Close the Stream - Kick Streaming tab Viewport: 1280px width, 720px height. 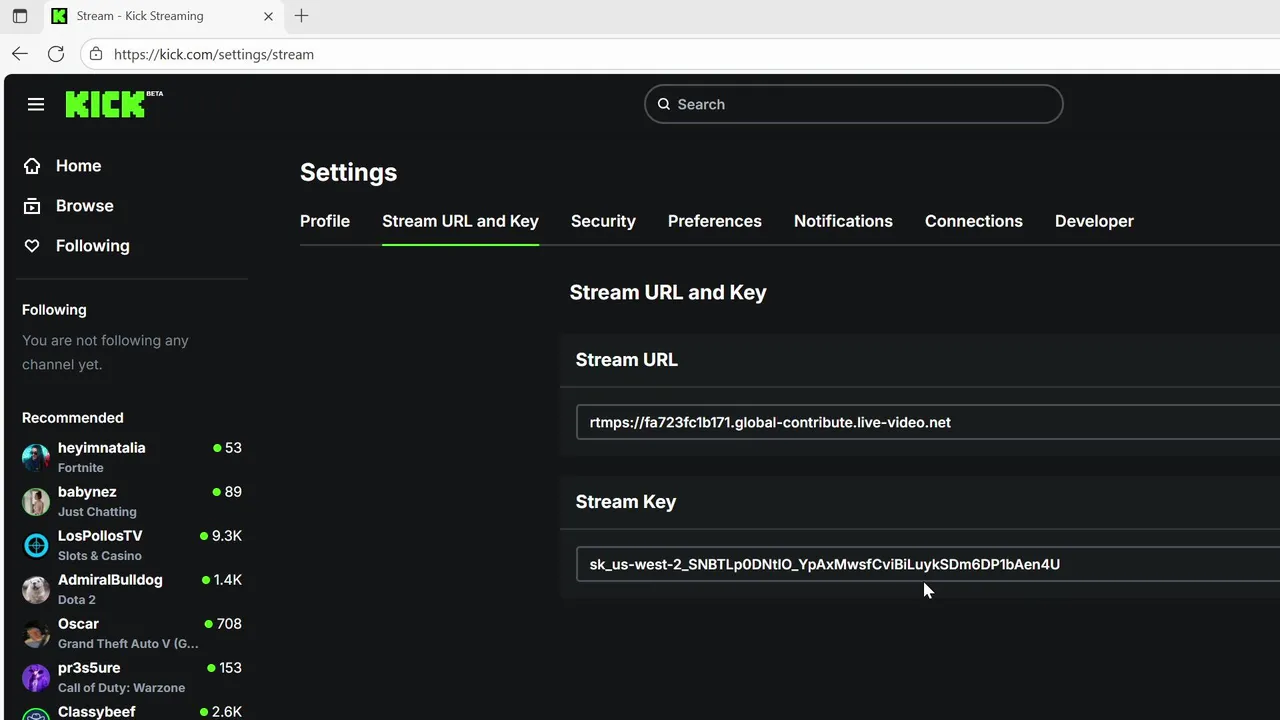[x=268, y=16]
